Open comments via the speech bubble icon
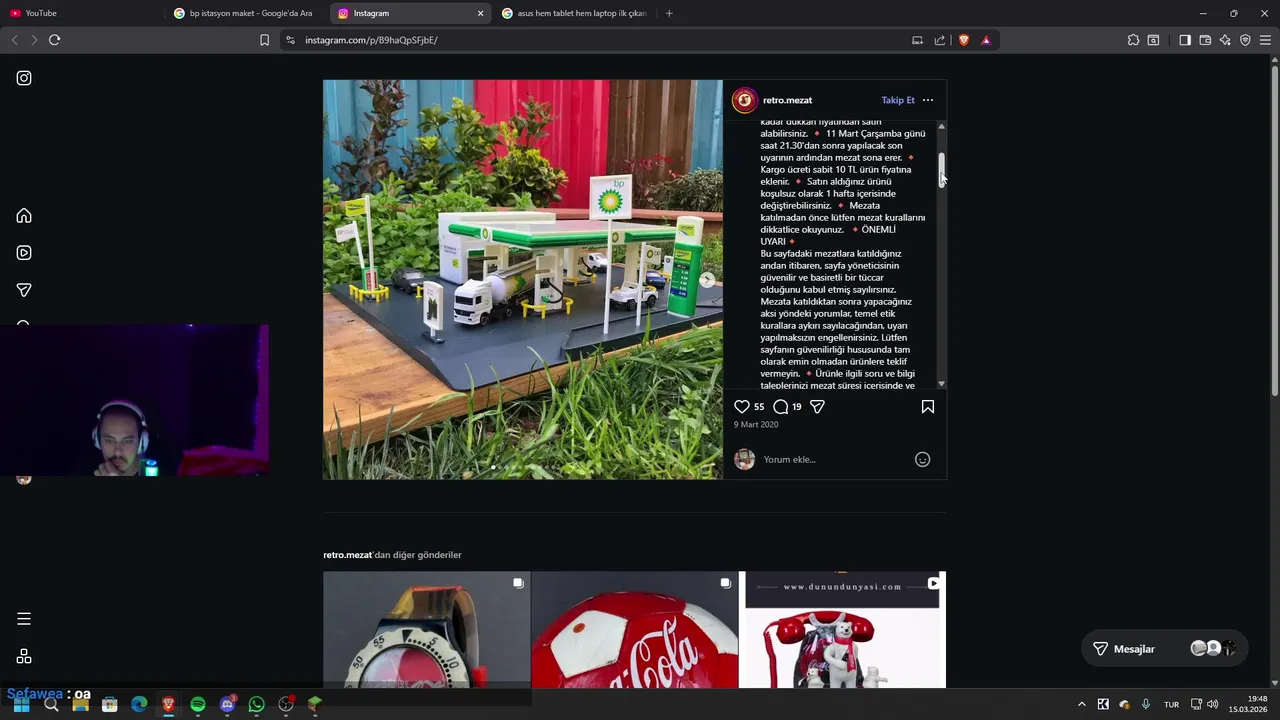 pos(781,407)
